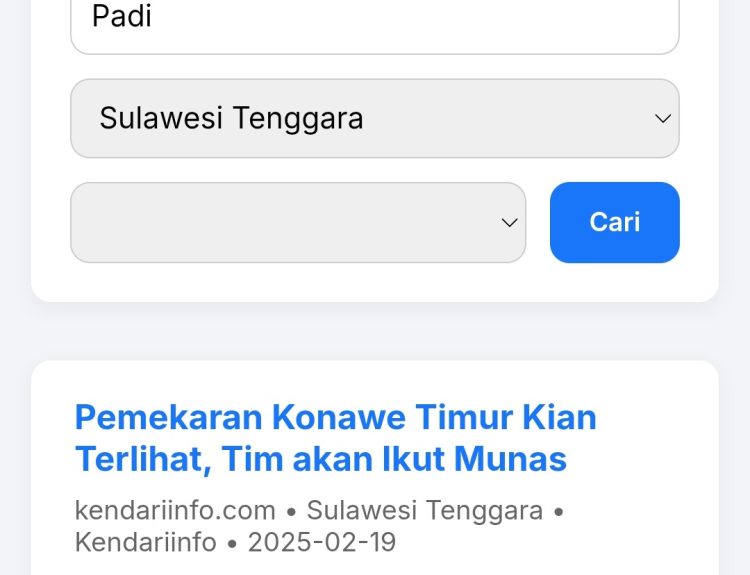Click the blank middle of the empty dropdown
This screenshot has height=575, width=750.
pos(280,222)
